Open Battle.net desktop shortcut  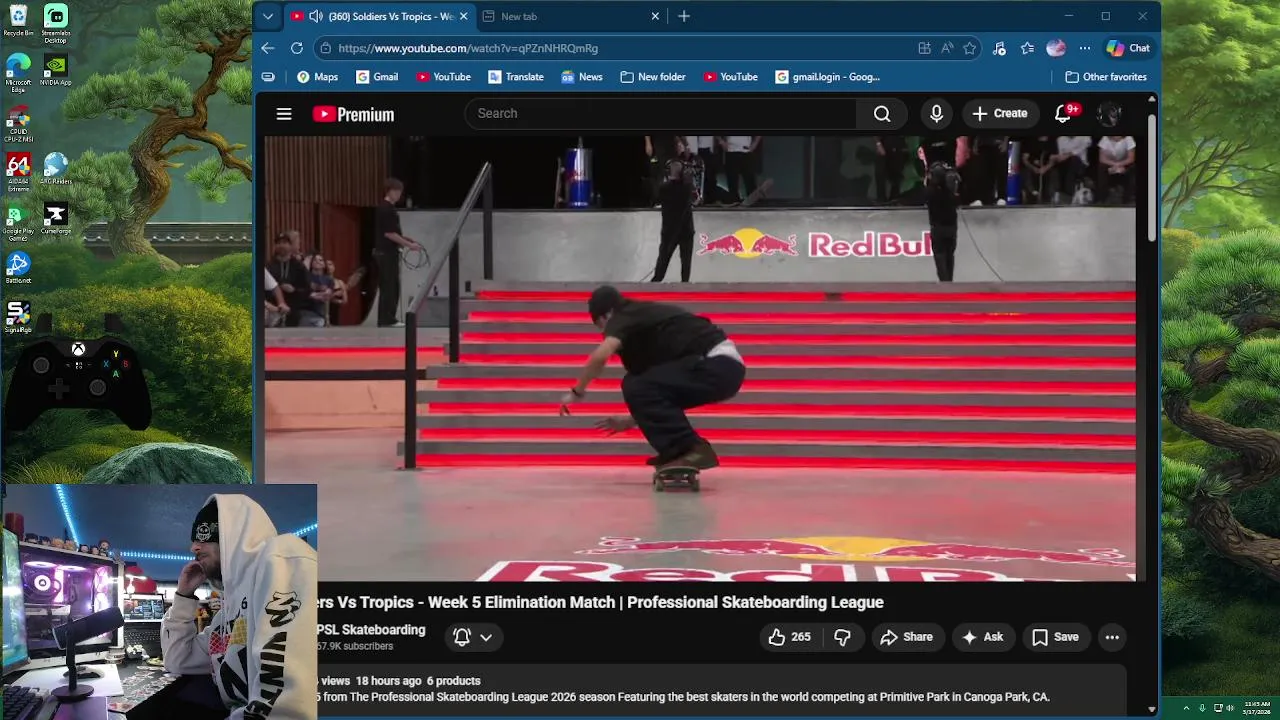tap(18, 269)
